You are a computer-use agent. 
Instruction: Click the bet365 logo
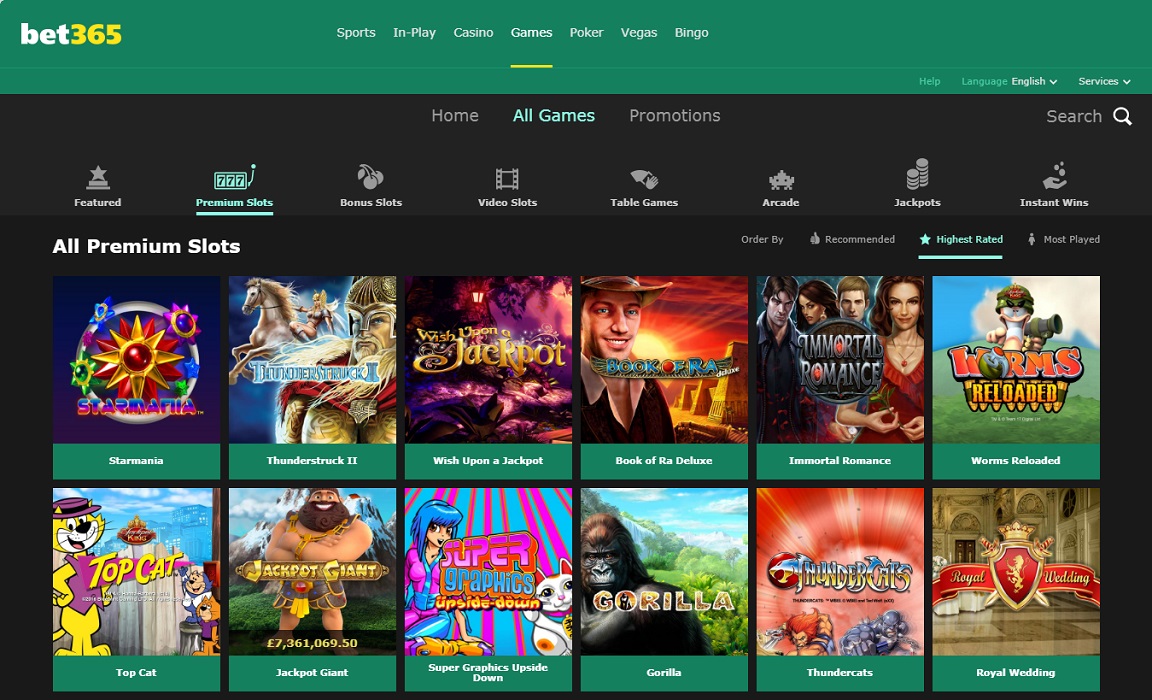click(x=71, y=34)
